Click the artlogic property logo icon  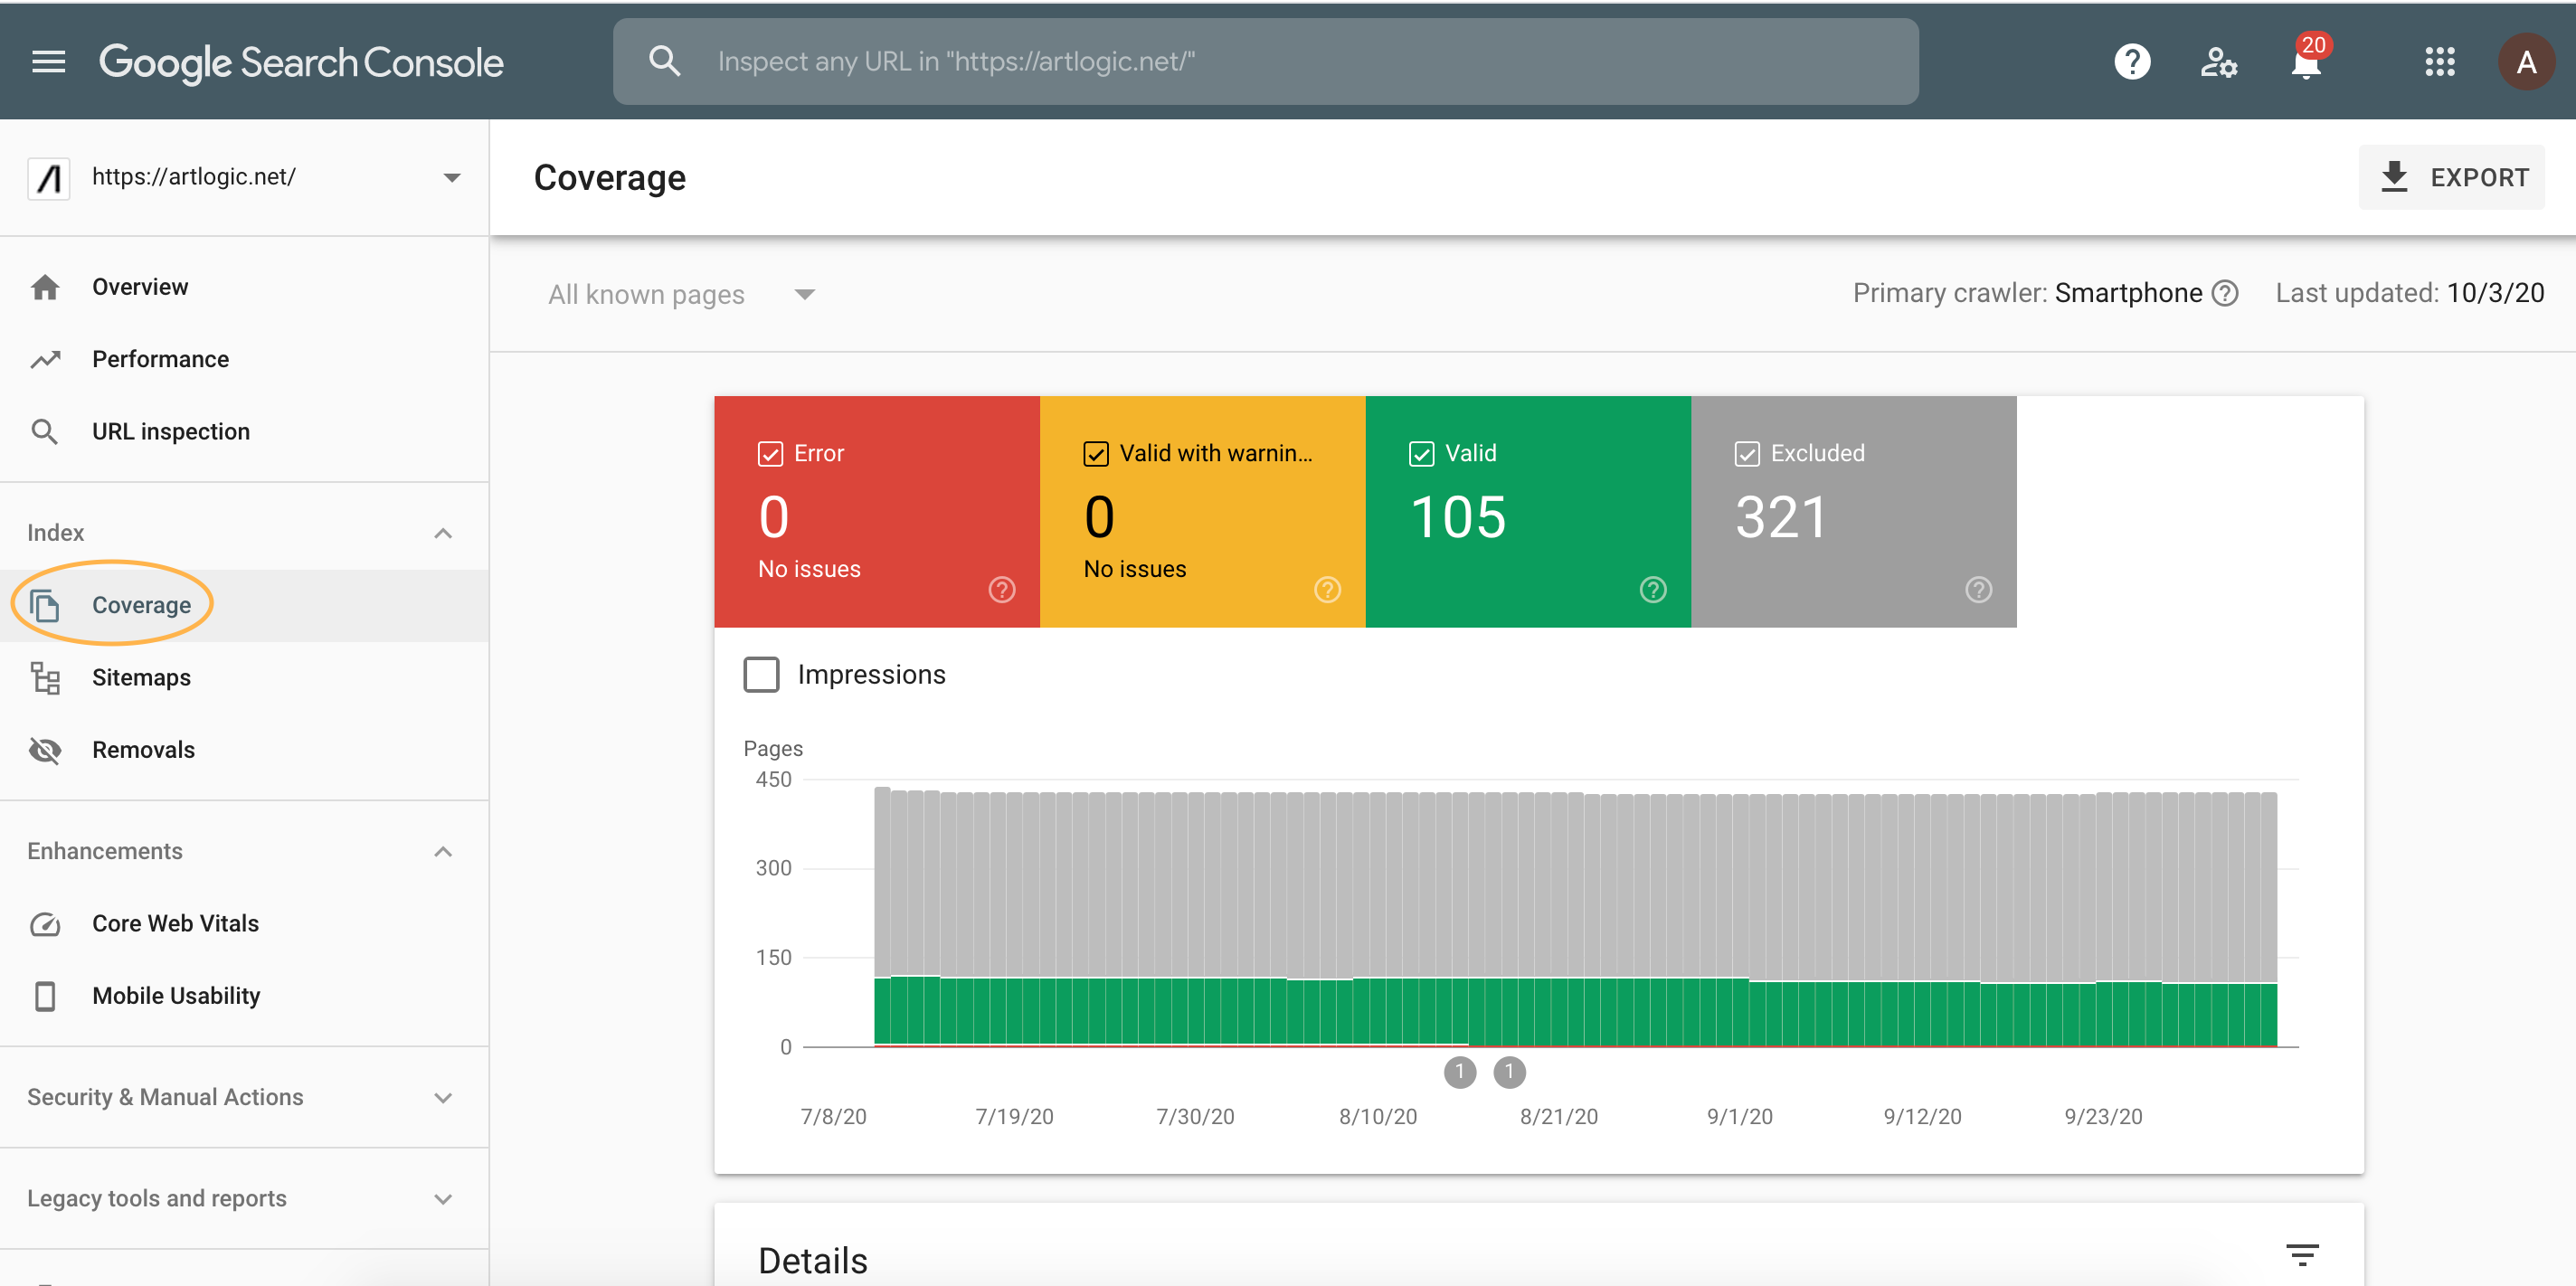(48, 178)
